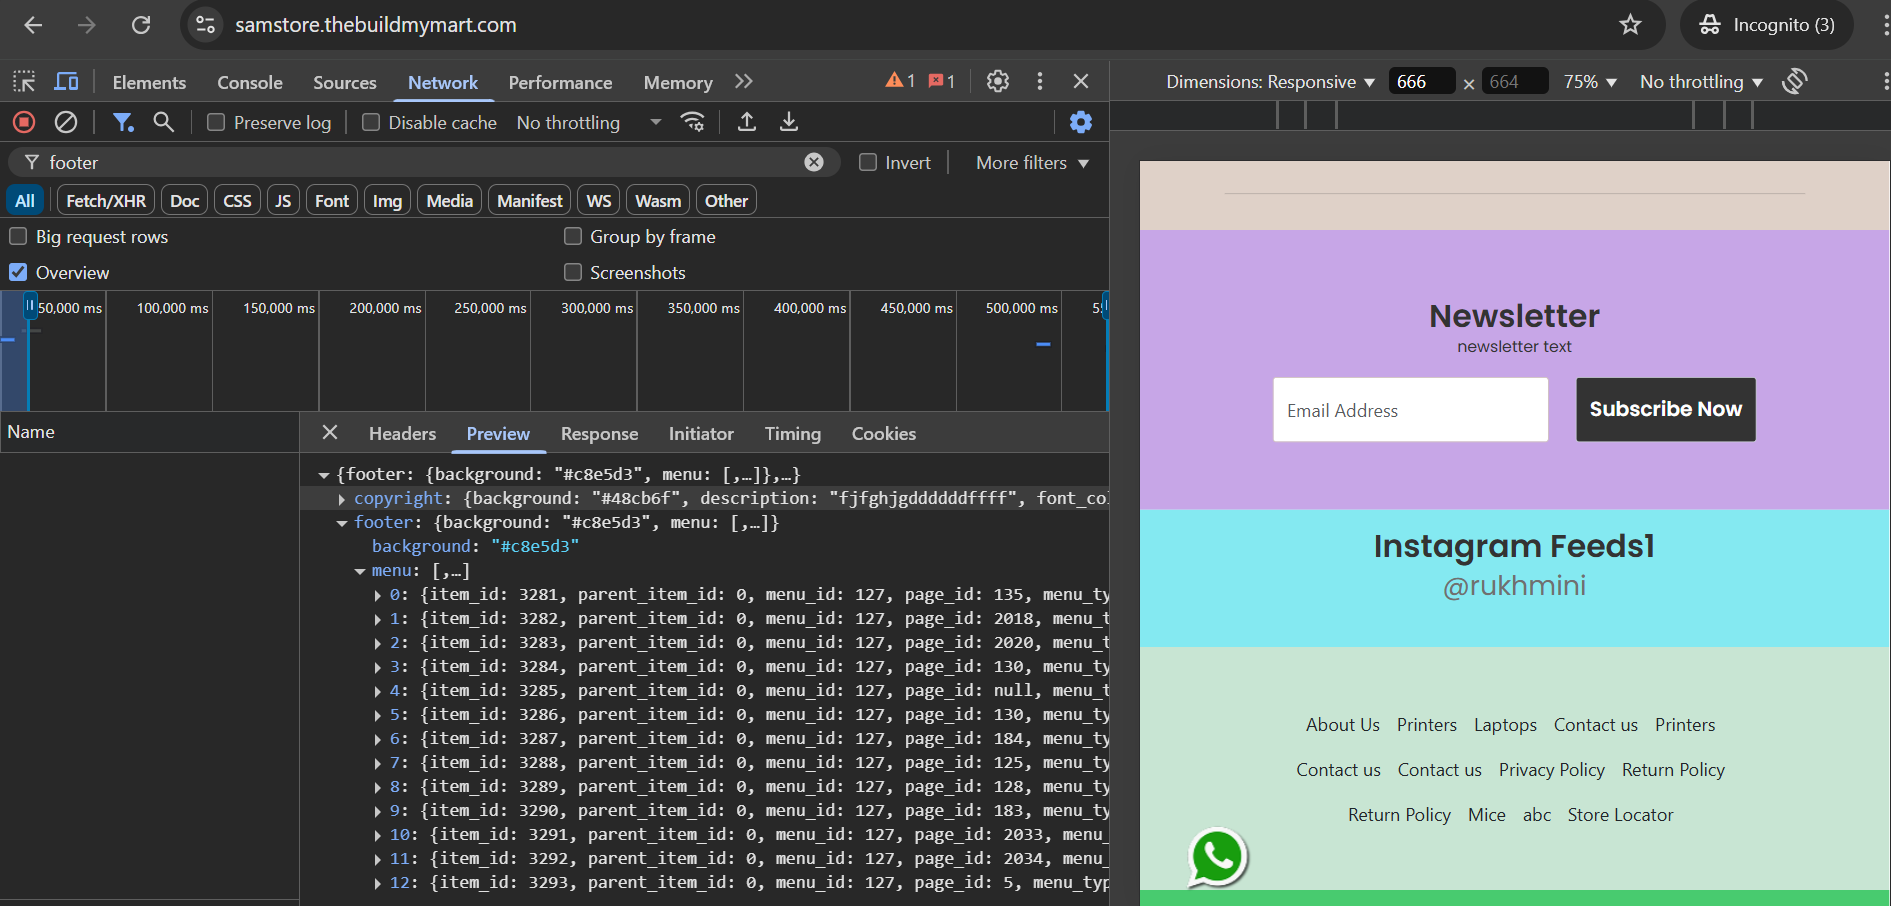
Task: Open DevTools customize three-dot menu
Action: (x=1040, y=81)
